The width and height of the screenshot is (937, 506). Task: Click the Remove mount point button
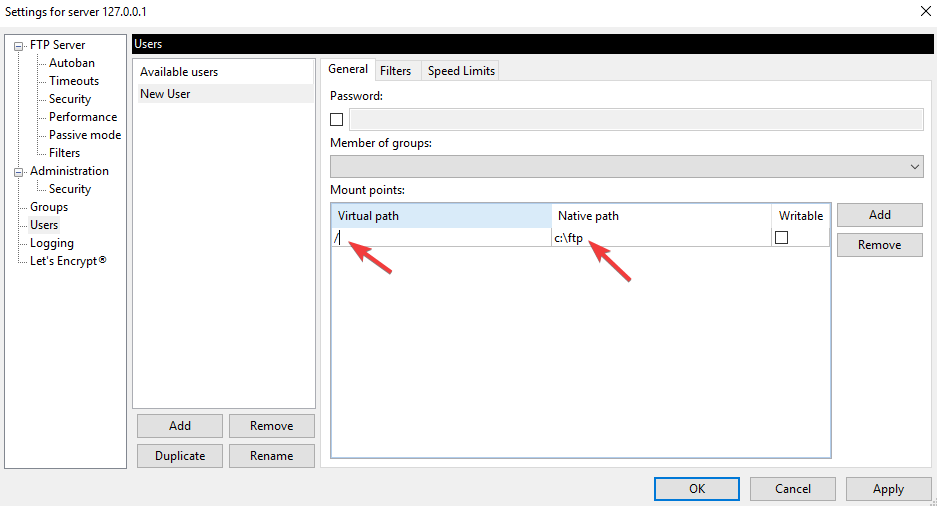click(880, 245)
